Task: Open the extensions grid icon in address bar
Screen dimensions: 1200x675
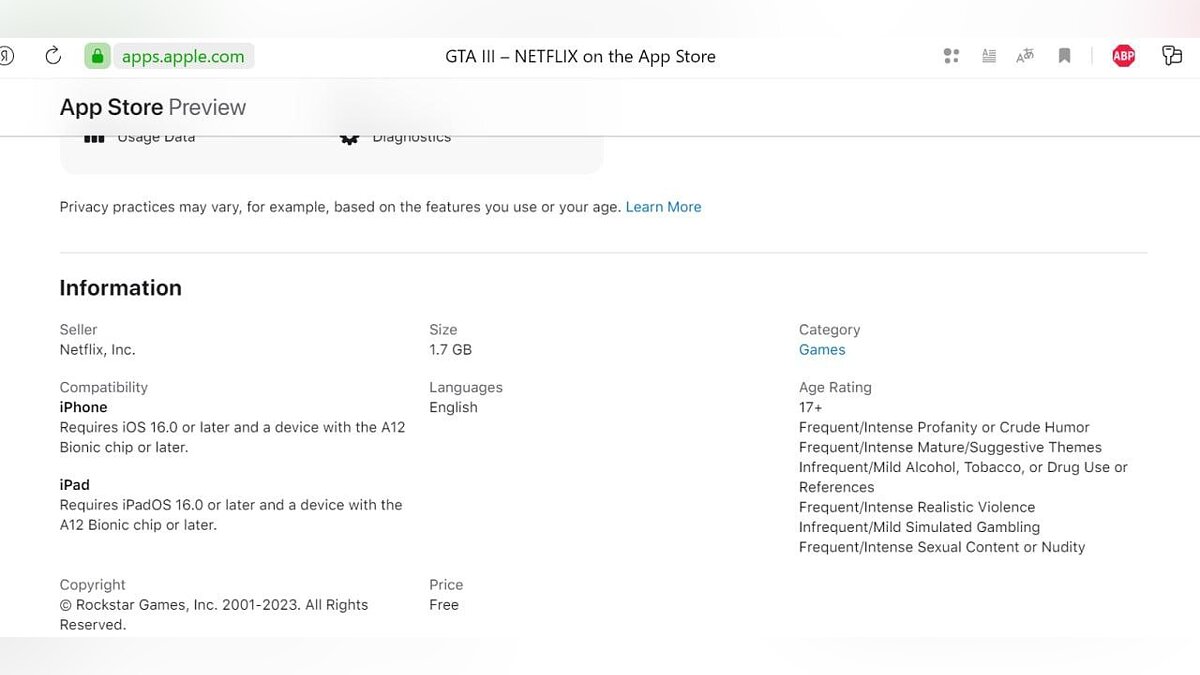Action: point(951,56)
